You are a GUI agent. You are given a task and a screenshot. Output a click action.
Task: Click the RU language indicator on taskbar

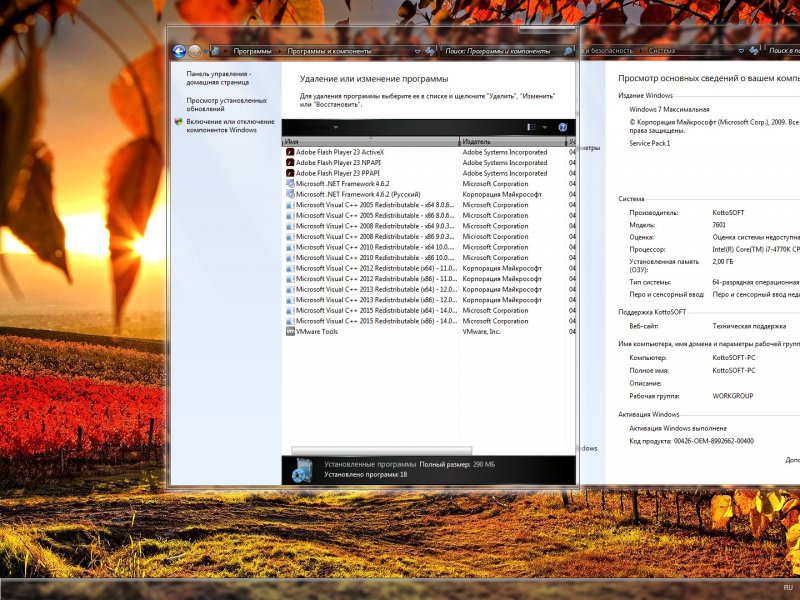tap(788, 588)
